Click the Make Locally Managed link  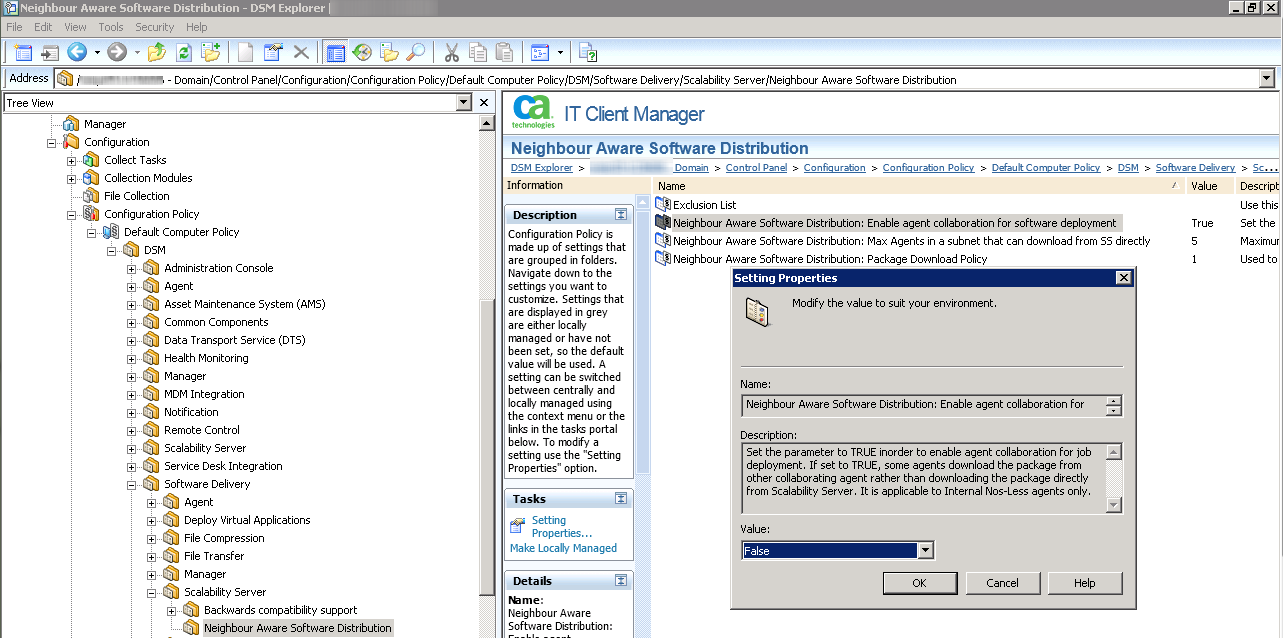(563, 548)
